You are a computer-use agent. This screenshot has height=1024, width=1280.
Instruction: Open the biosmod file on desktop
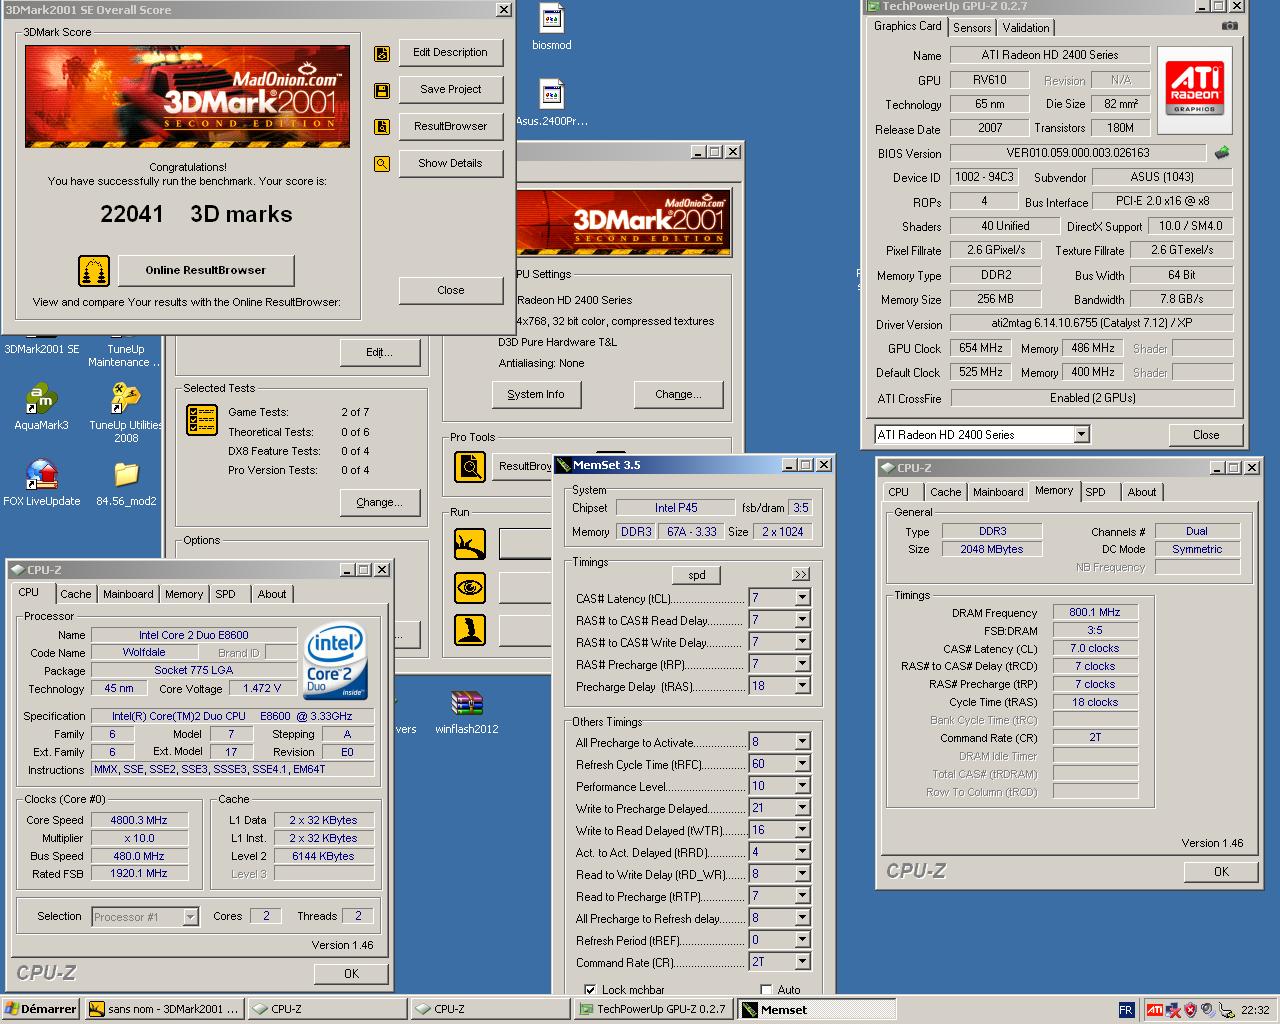(551, 19)
